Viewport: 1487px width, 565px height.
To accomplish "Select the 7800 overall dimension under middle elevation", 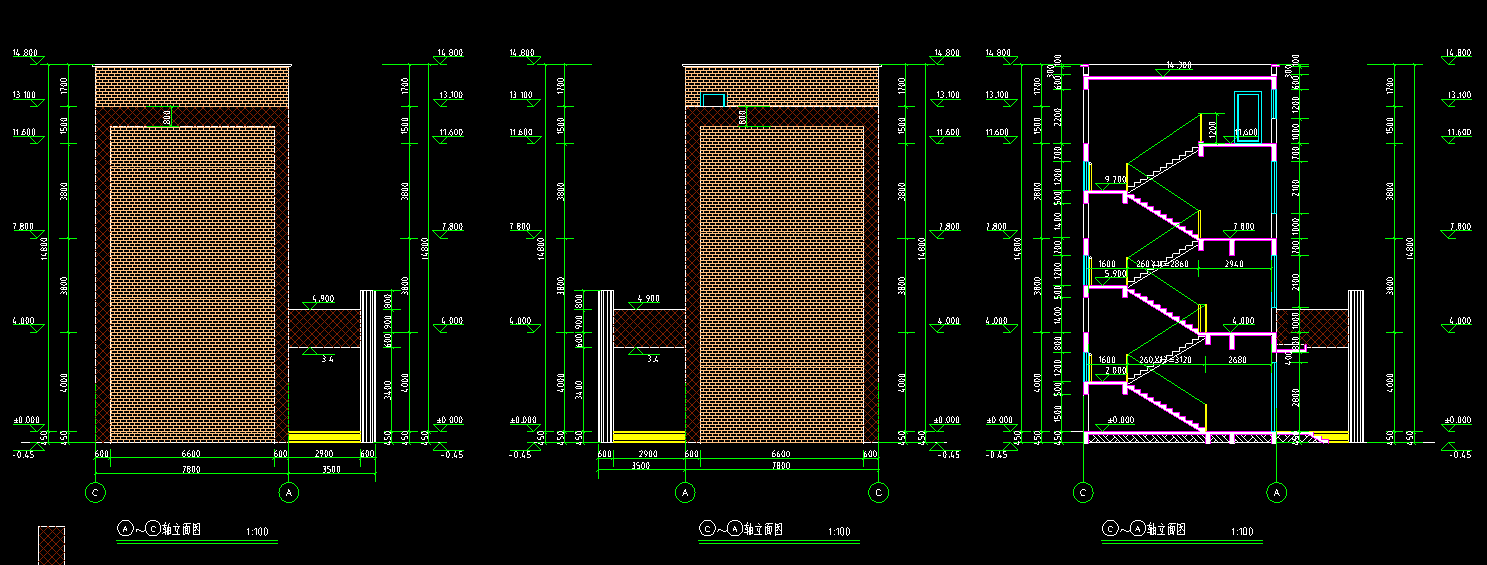I will point(783,465).
